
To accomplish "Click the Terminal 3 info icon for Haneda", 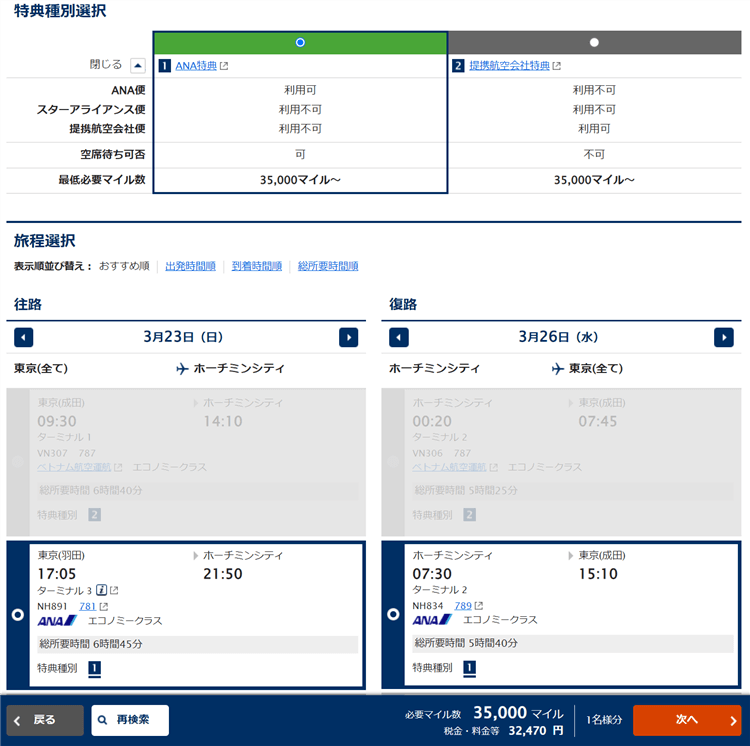I will point(101,590).
